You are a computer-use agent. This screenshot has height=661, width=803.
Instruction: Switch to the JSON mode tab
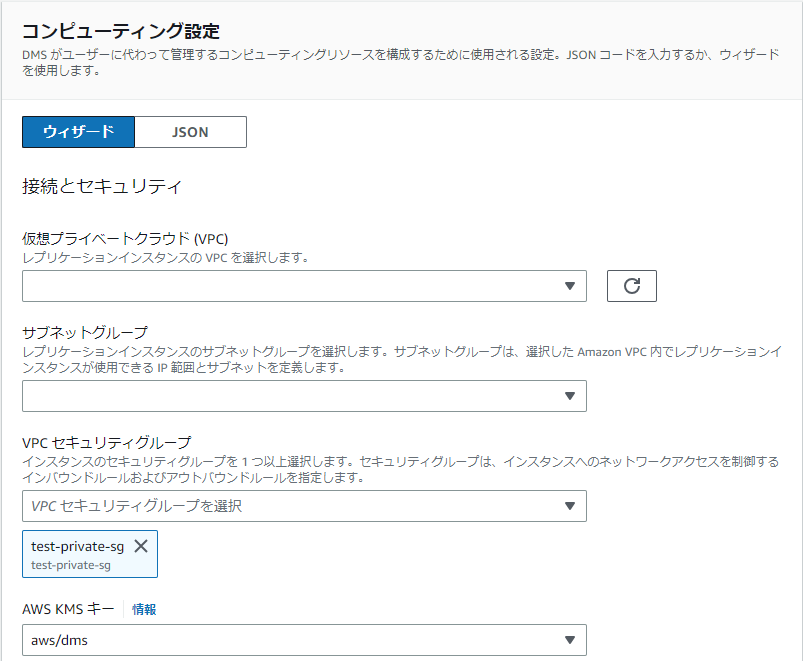click(x=191, y=132)
